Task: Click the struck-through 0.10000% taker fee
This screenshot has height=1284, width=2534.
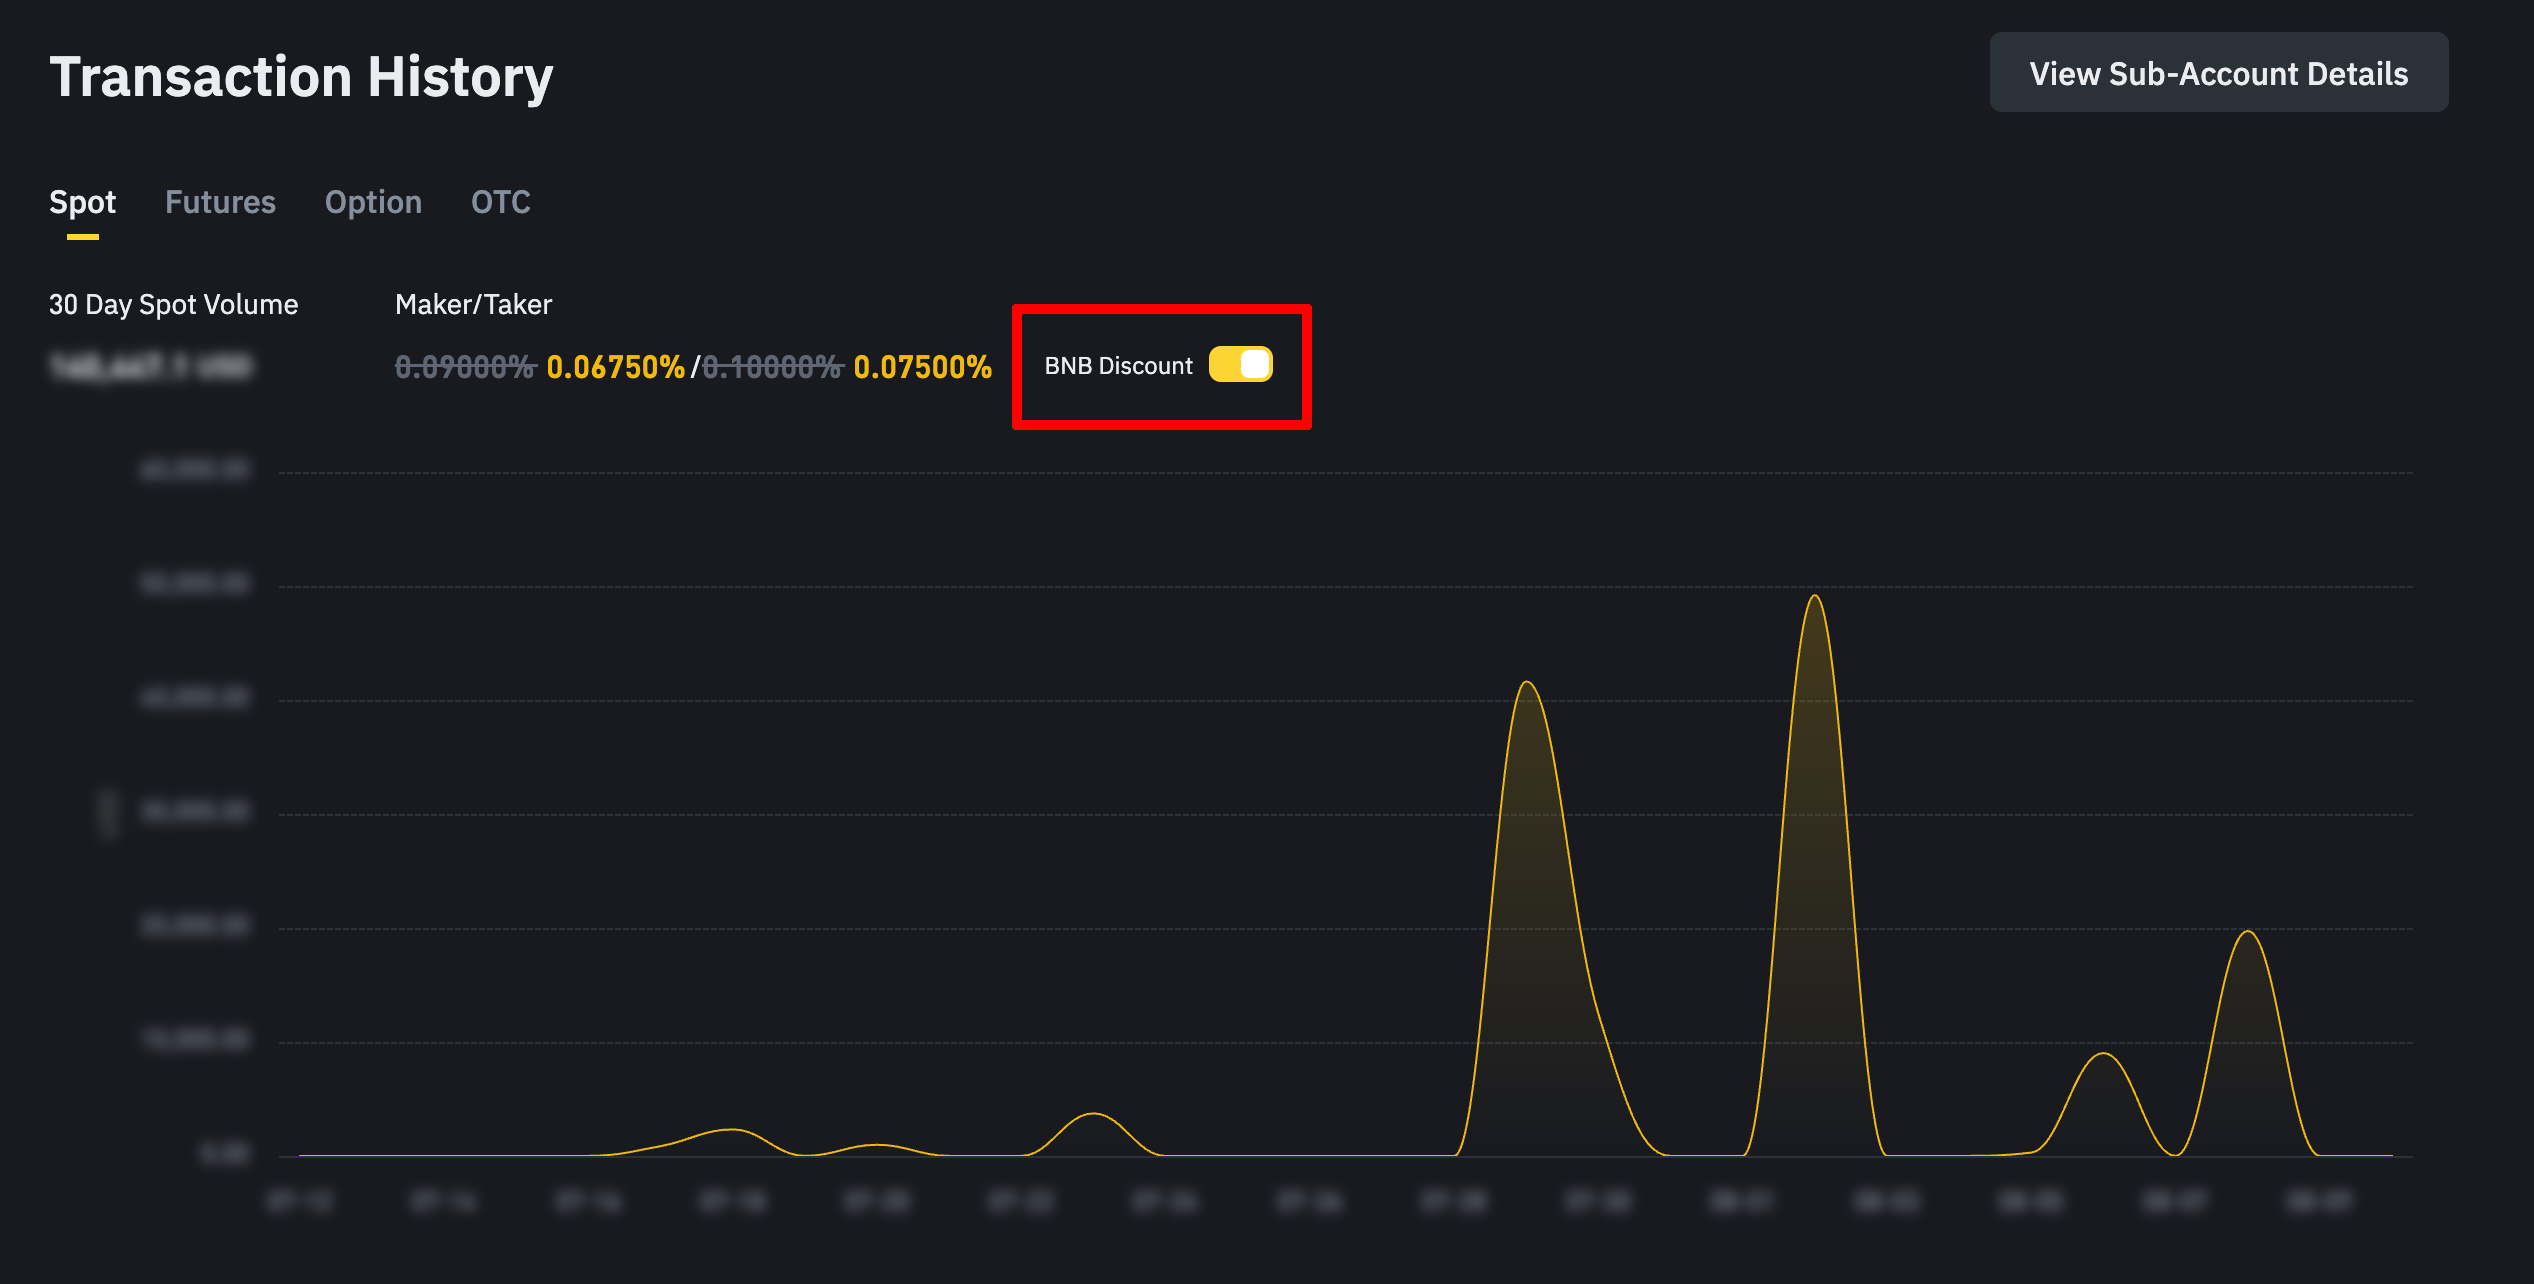Action: coord(773,367)
